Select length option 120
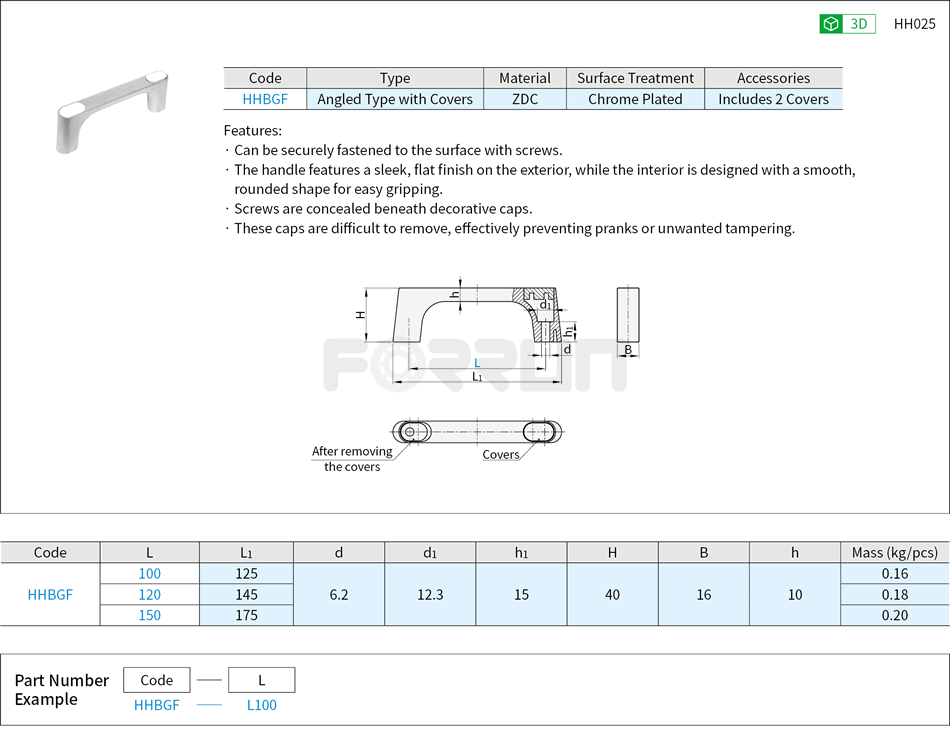The width and height of the screenshot is (950, 730). 149,594
